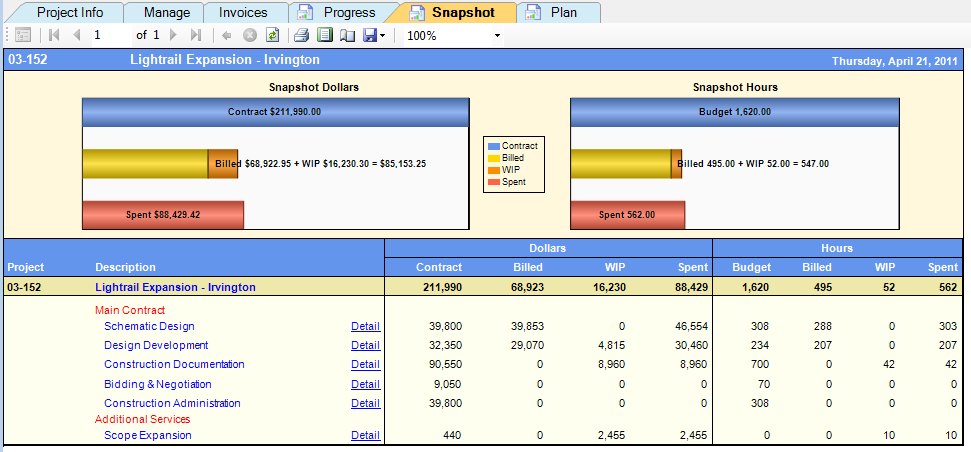Open Detail link for Schematic Design

(365, 326)
